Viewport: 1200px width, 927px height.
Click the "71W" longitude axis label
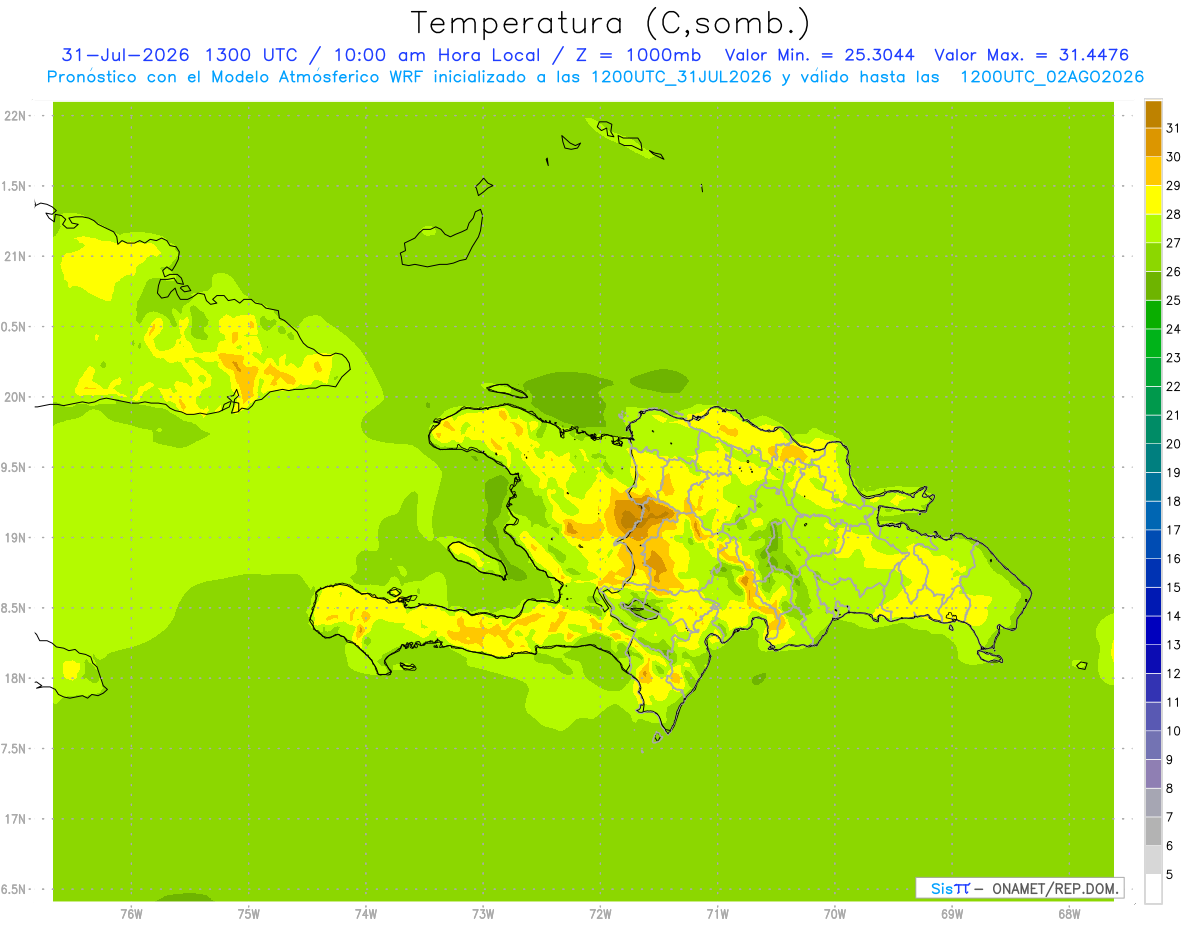click(716, 914)
